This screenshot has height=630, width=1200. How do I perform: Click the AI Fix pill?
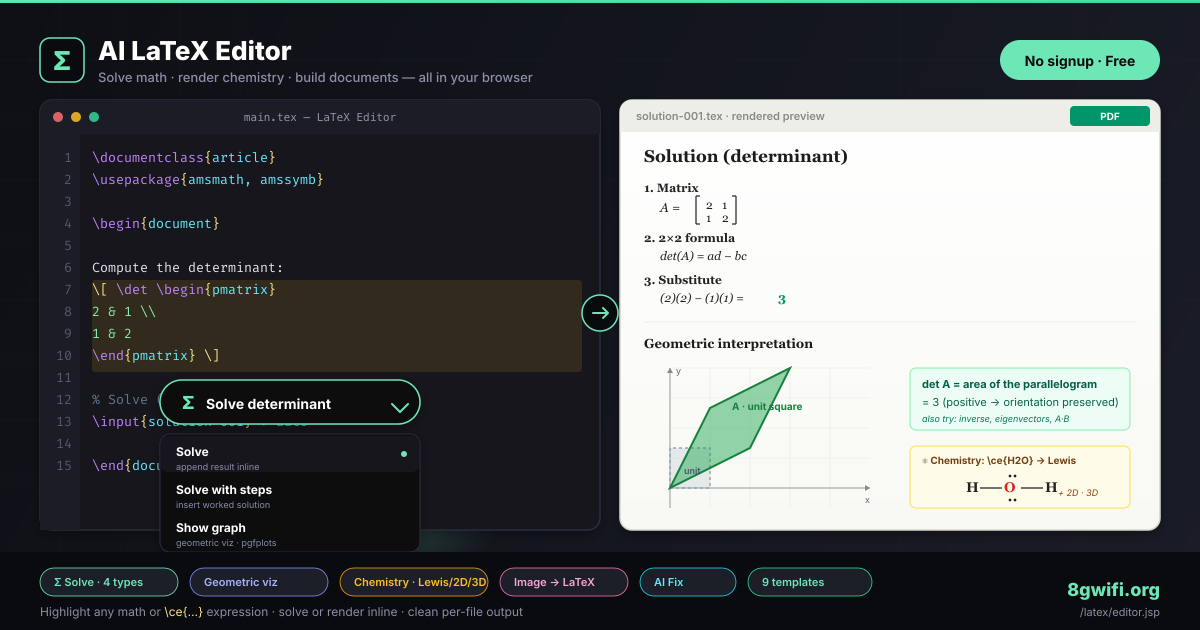pyautogui.click(x=688, y=582)
